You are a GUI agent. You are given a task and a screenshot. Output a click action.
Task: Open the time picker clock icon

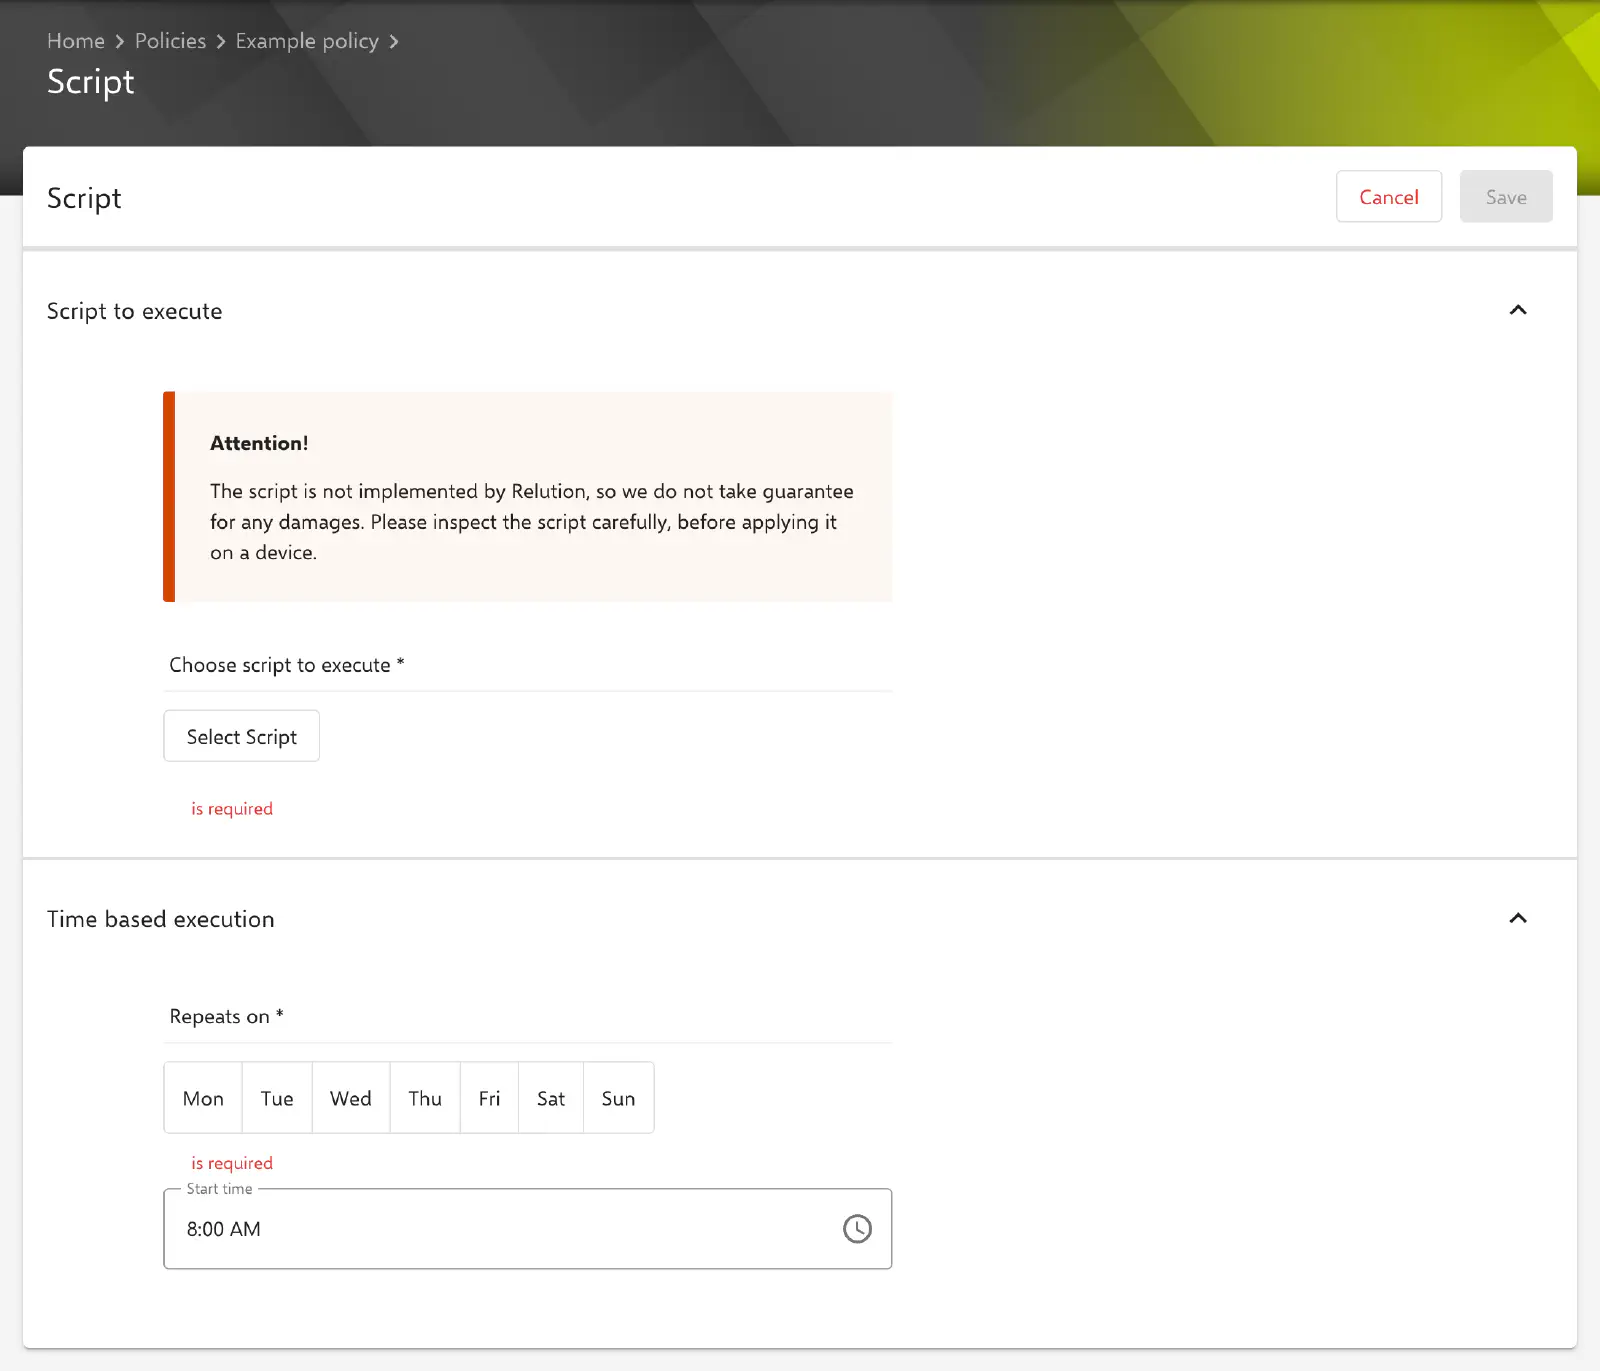857,1229
